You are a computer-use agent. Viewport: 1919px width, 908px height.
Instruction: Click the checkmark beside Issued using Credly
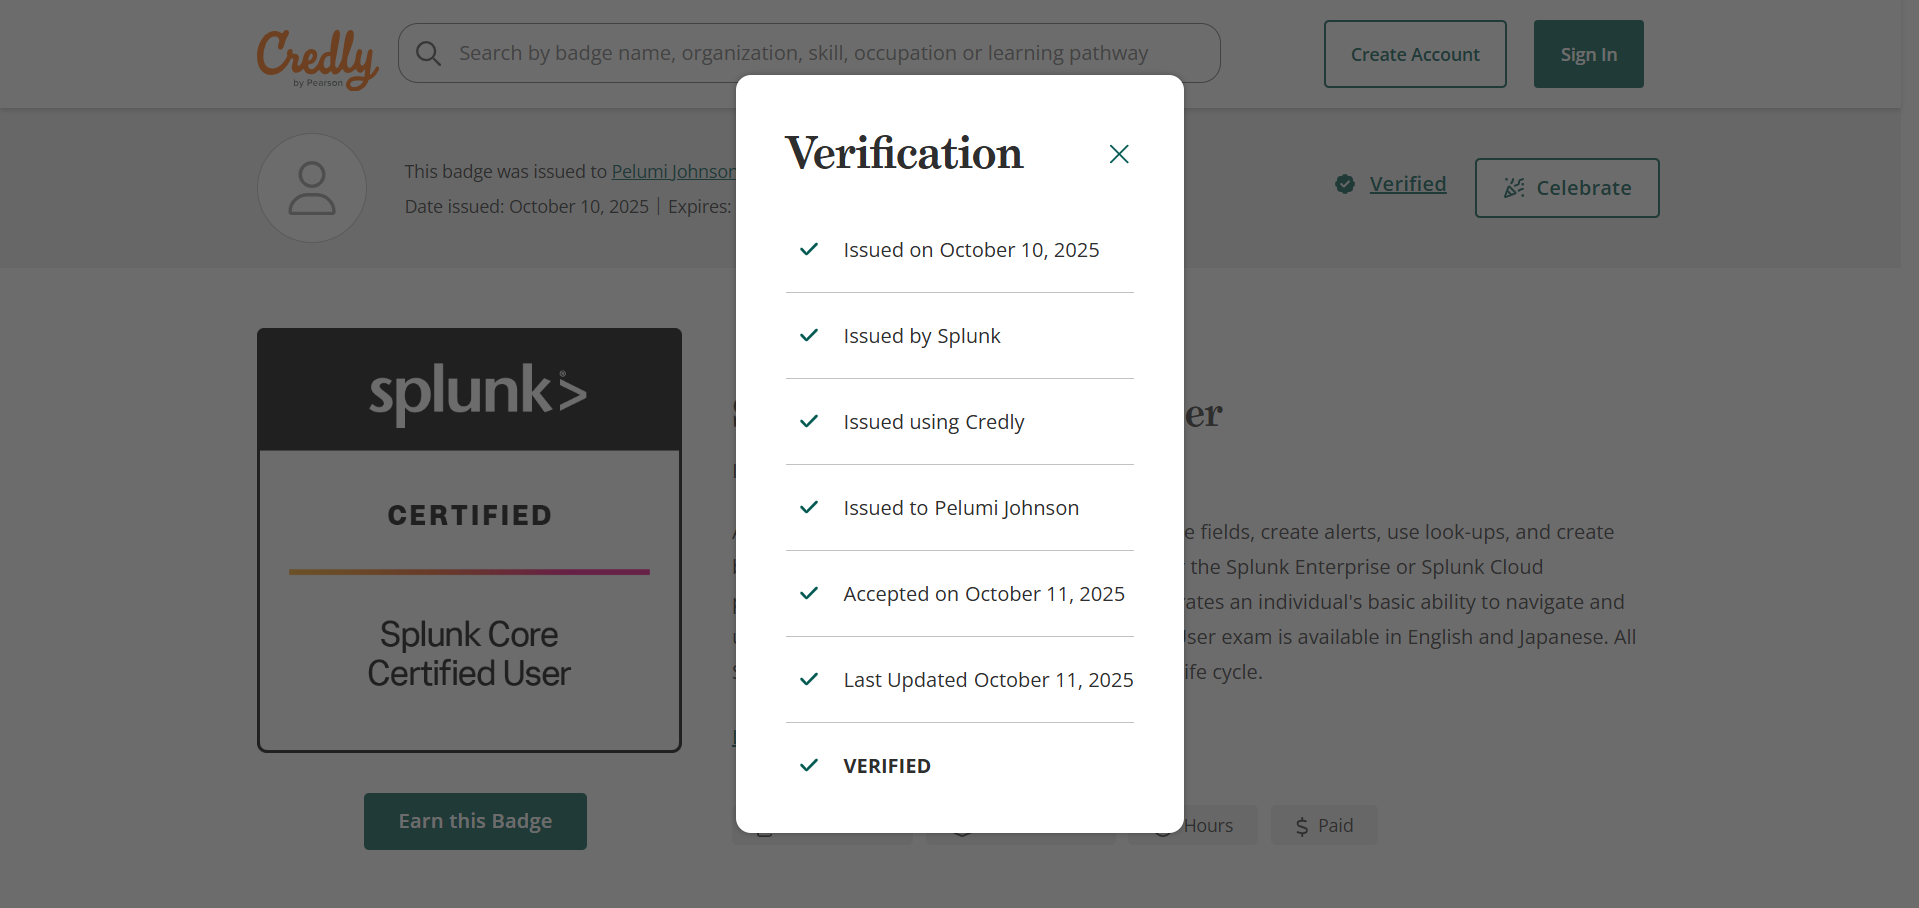click(x=808, y=422)
